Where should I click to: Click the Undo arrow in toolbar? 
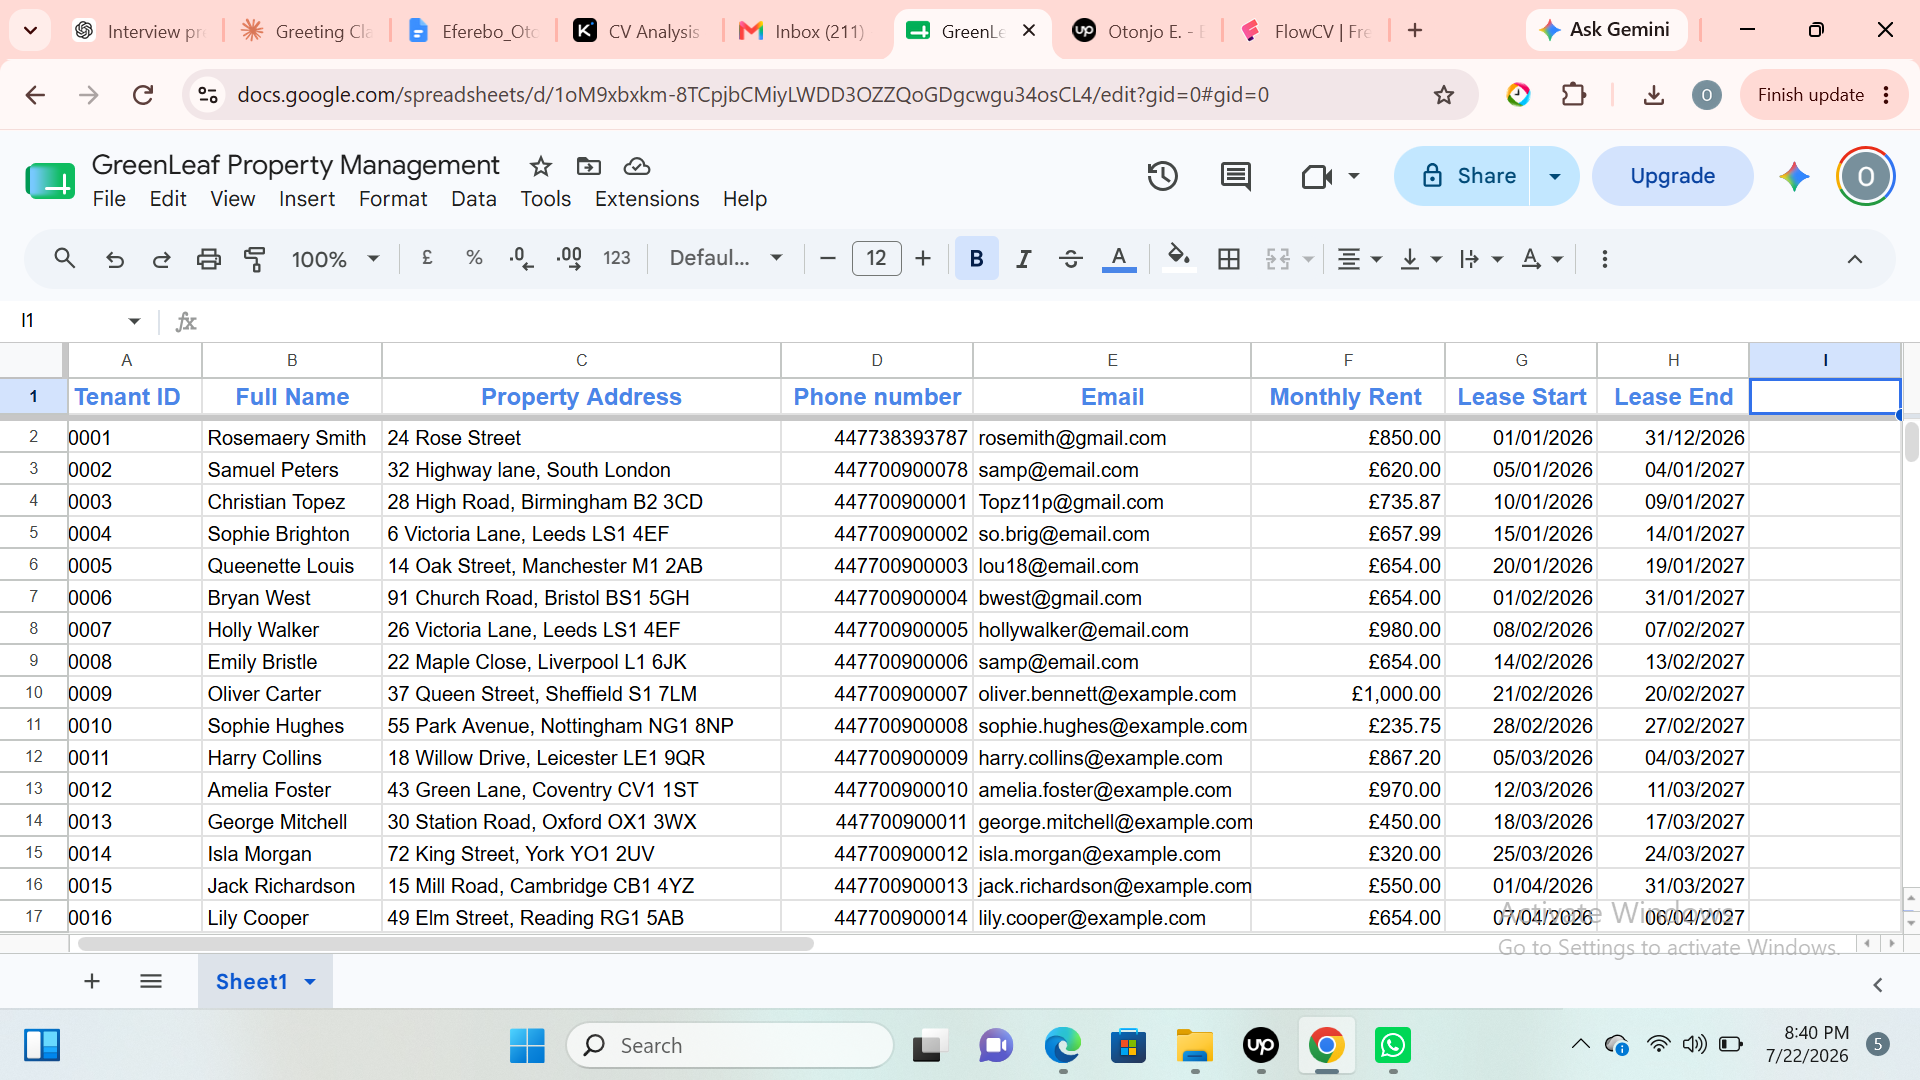click(x=115, y=259)
